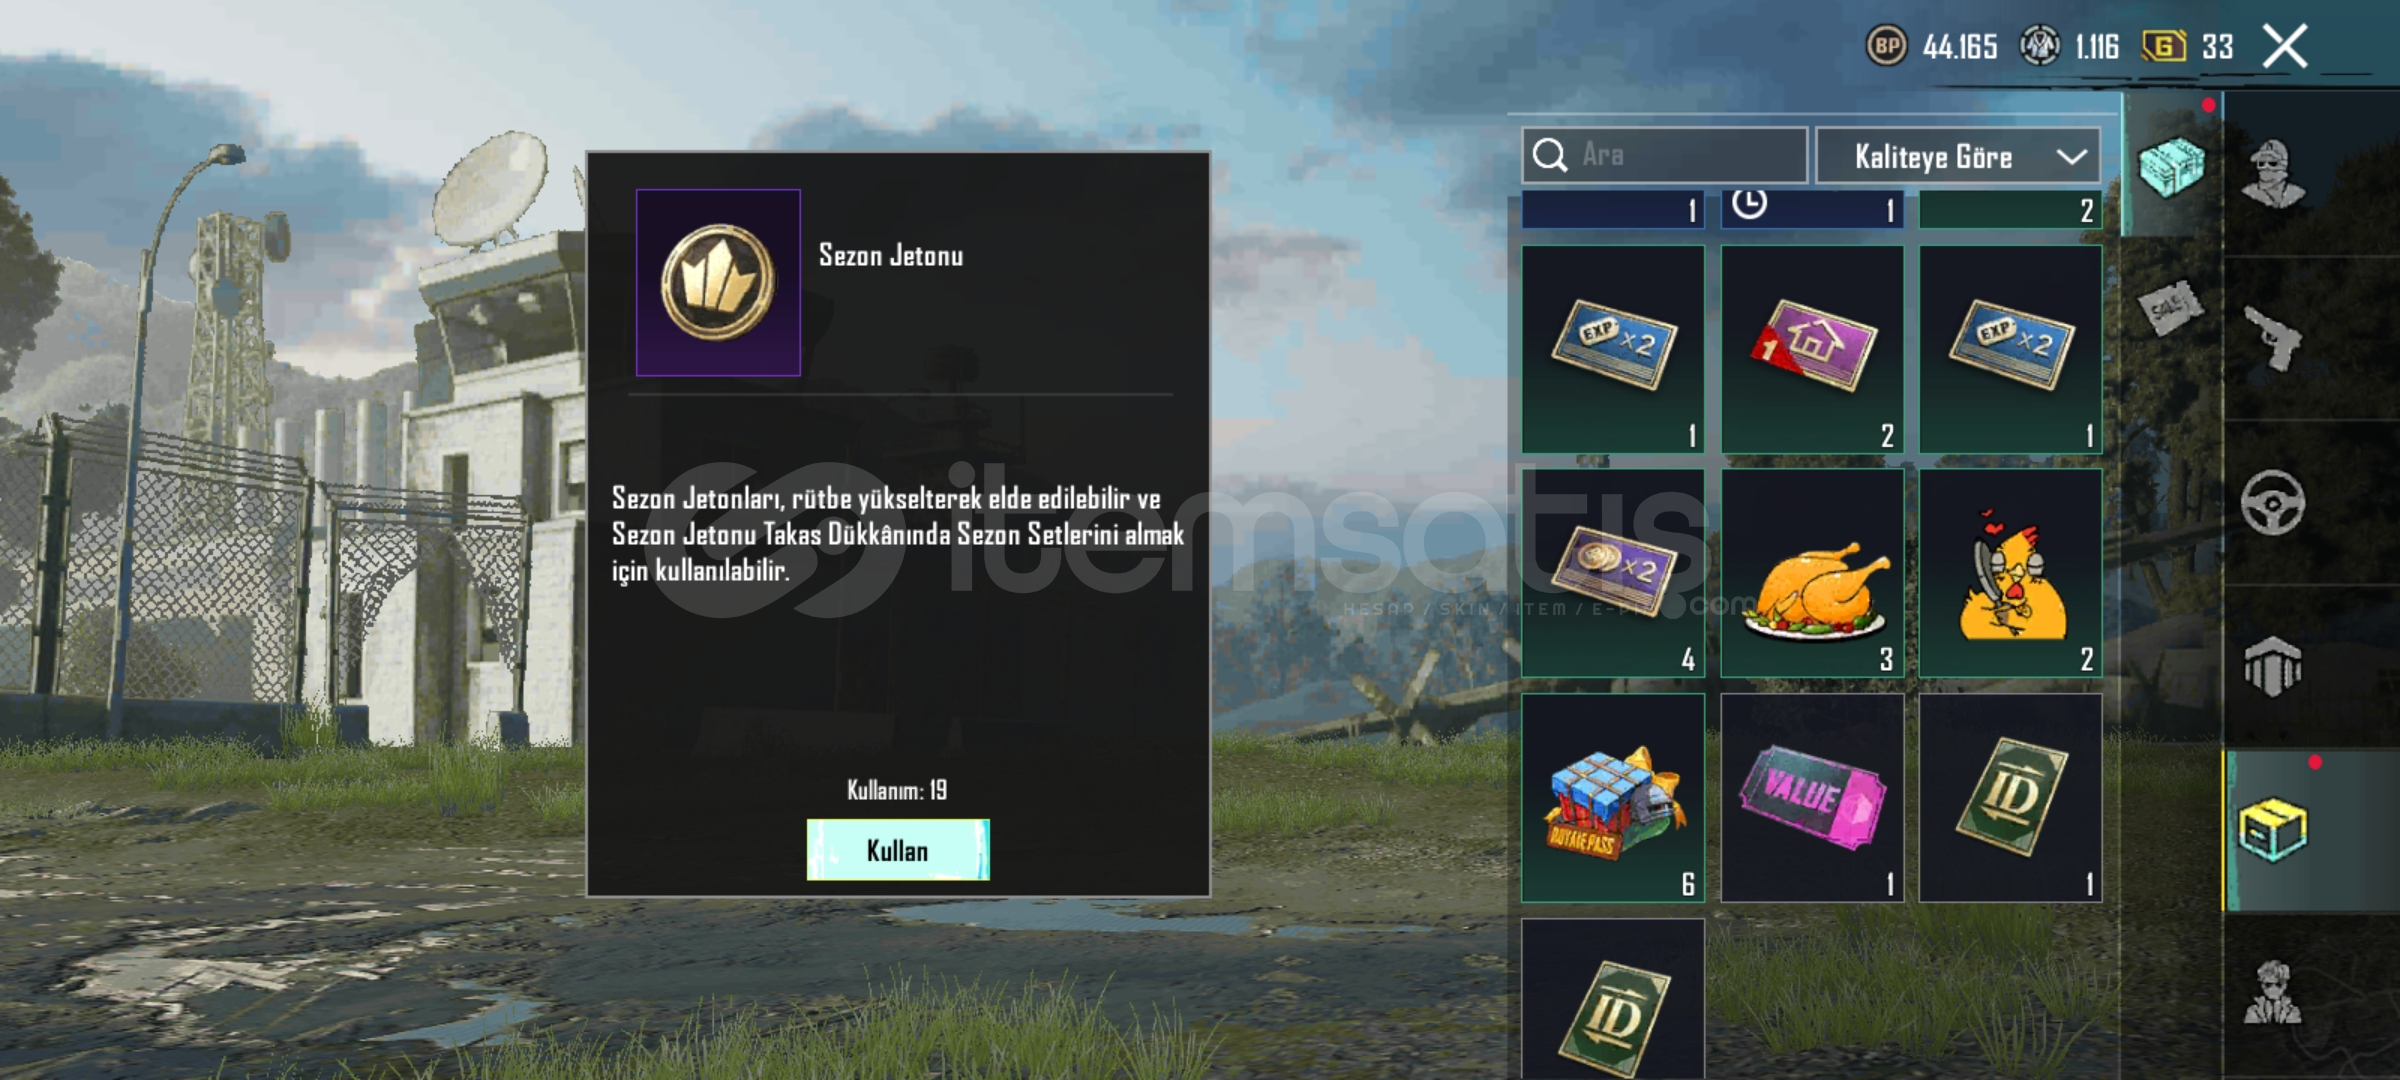The width and height of the screenshot is (2400, 1080).
Task: Select the pink VALUE ticket item
Action: 1812,798
